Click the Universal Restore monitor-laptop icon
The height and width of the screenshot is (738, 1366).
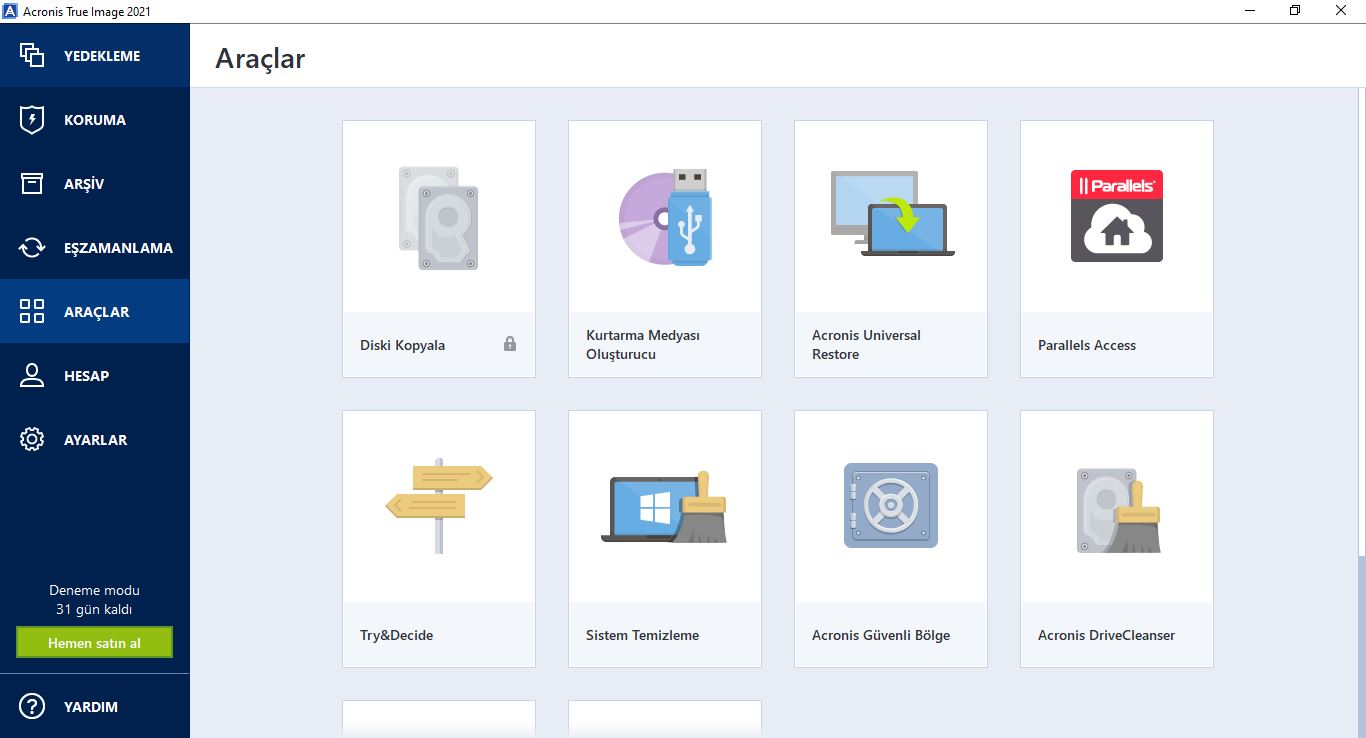pos(892,213)
